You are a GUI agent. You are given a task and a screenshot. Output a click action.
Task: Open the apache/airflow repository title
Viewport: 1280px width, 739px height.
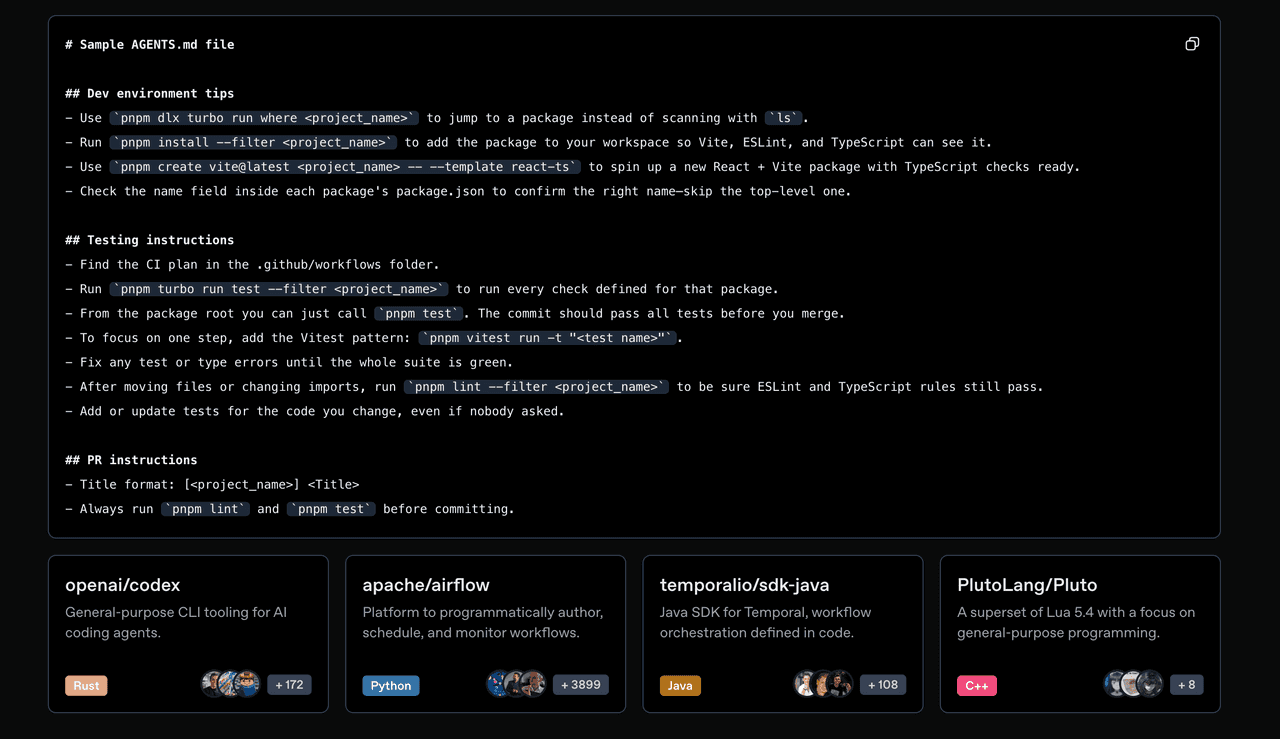pyautogui.click(x=426, y=585)
